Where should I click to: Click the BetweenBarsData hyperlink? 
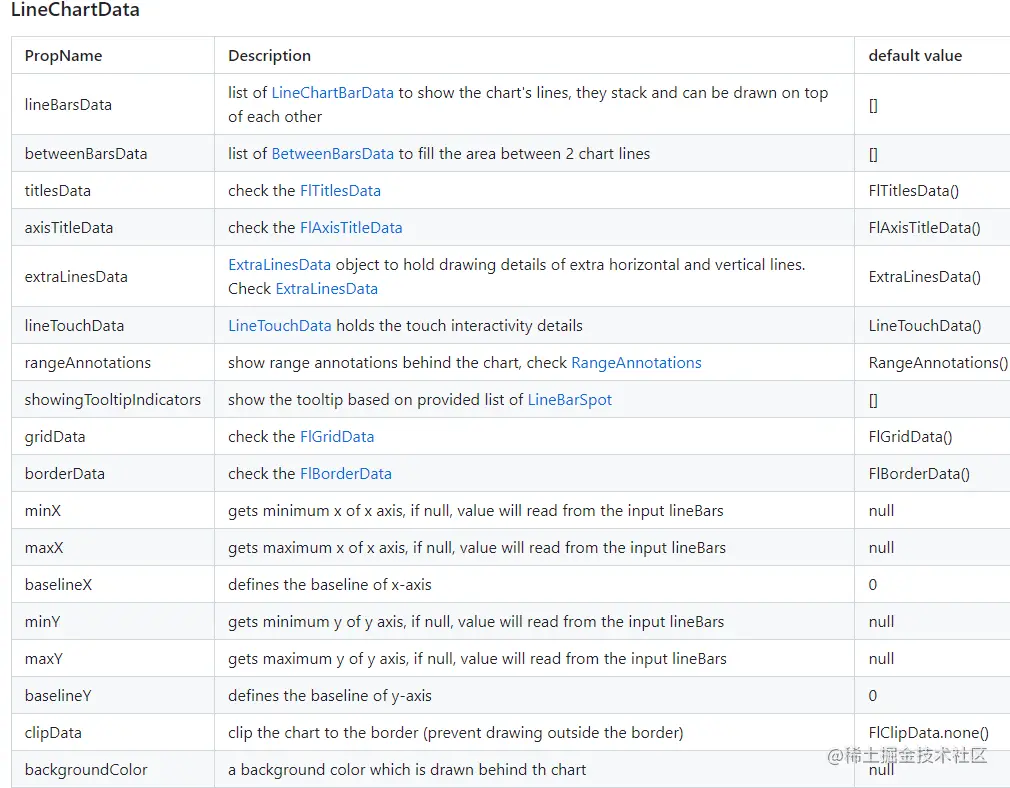[x=333, y=154]
